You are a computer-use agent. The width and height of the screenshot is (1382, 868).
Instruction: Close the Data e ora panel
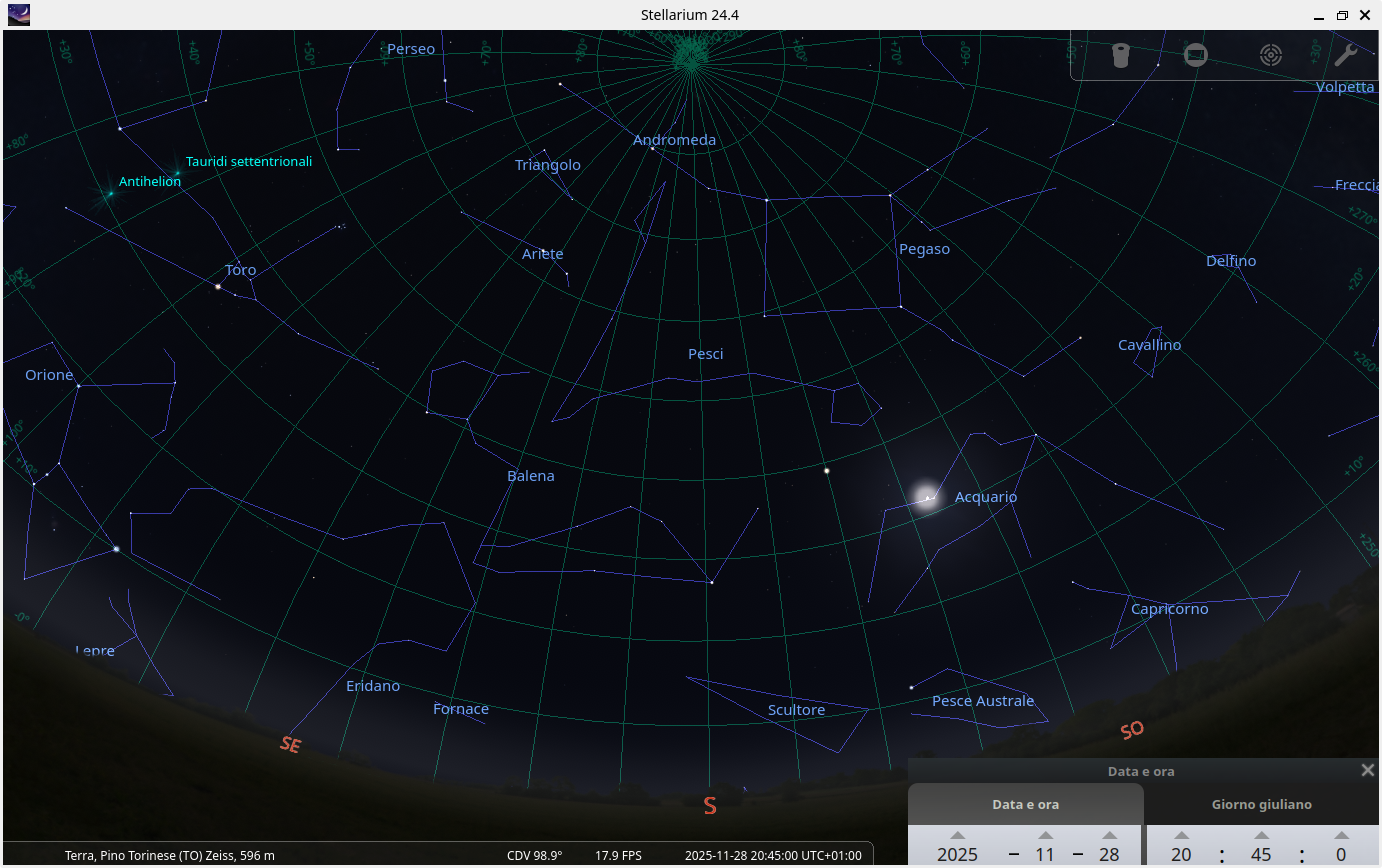click(x=1367, y=770)
